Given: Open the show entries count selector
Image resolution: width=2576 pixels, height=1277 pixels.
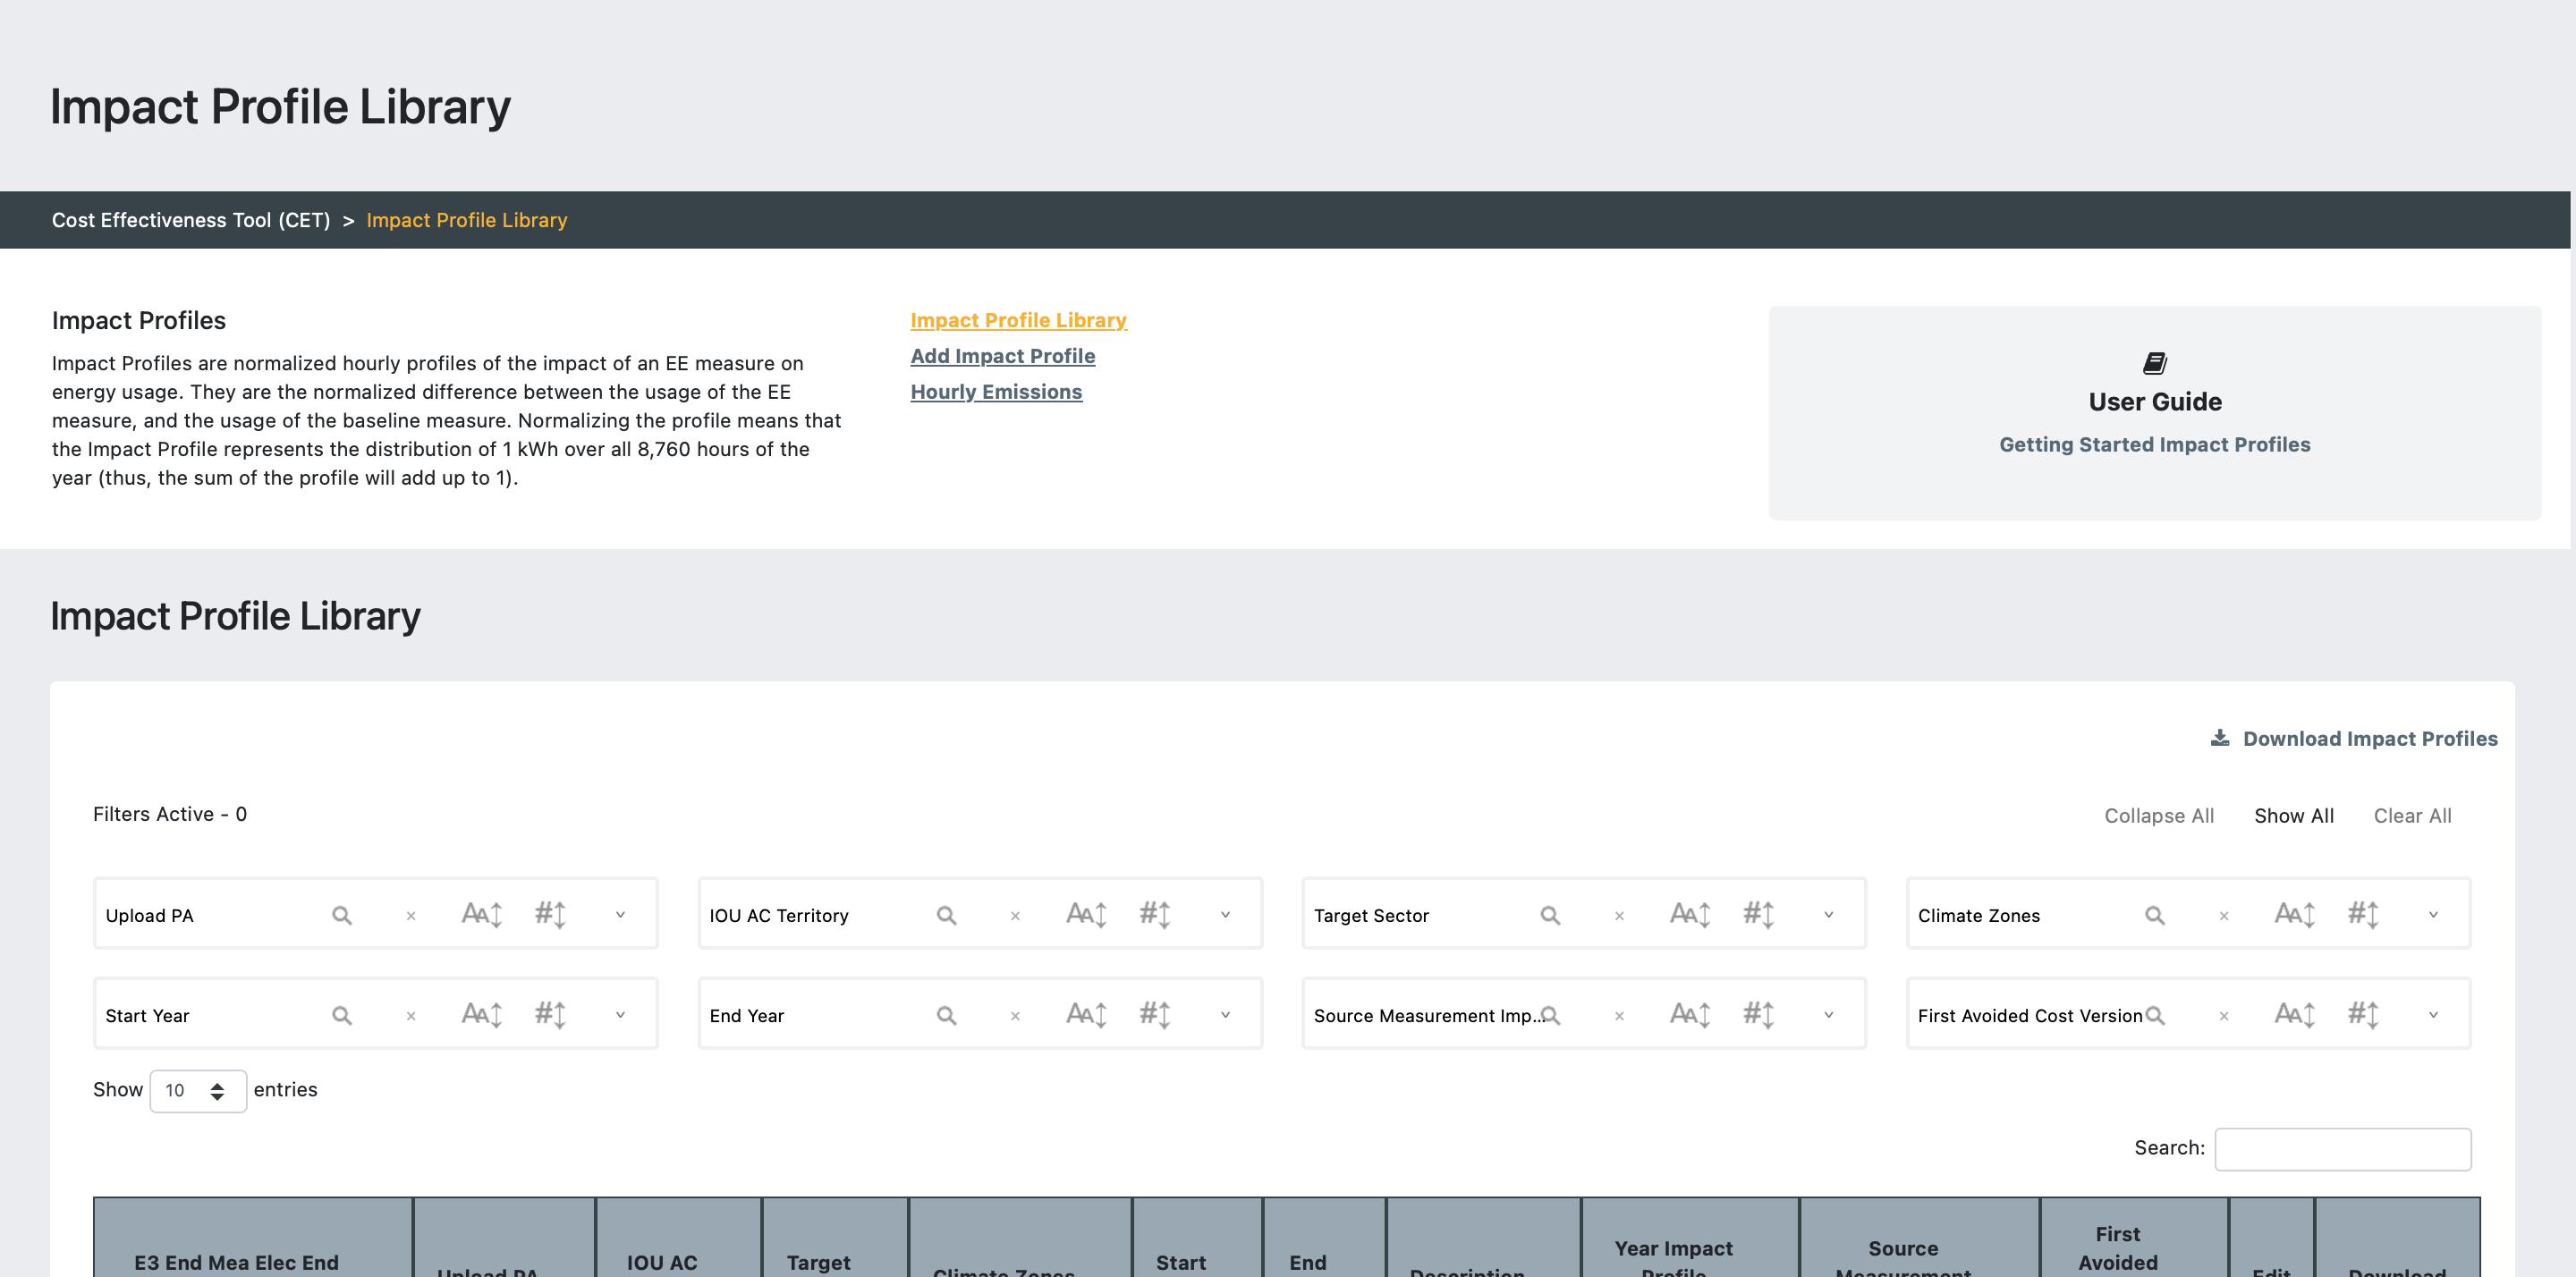Looking at the screenshot, I should pos(197,1090).
